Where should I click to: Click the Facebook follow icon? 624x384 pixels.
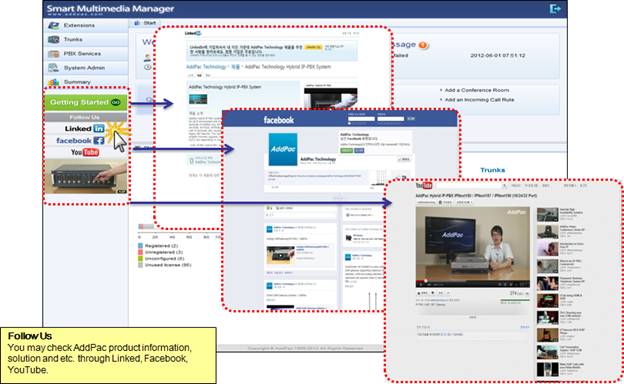coord(80,140)
